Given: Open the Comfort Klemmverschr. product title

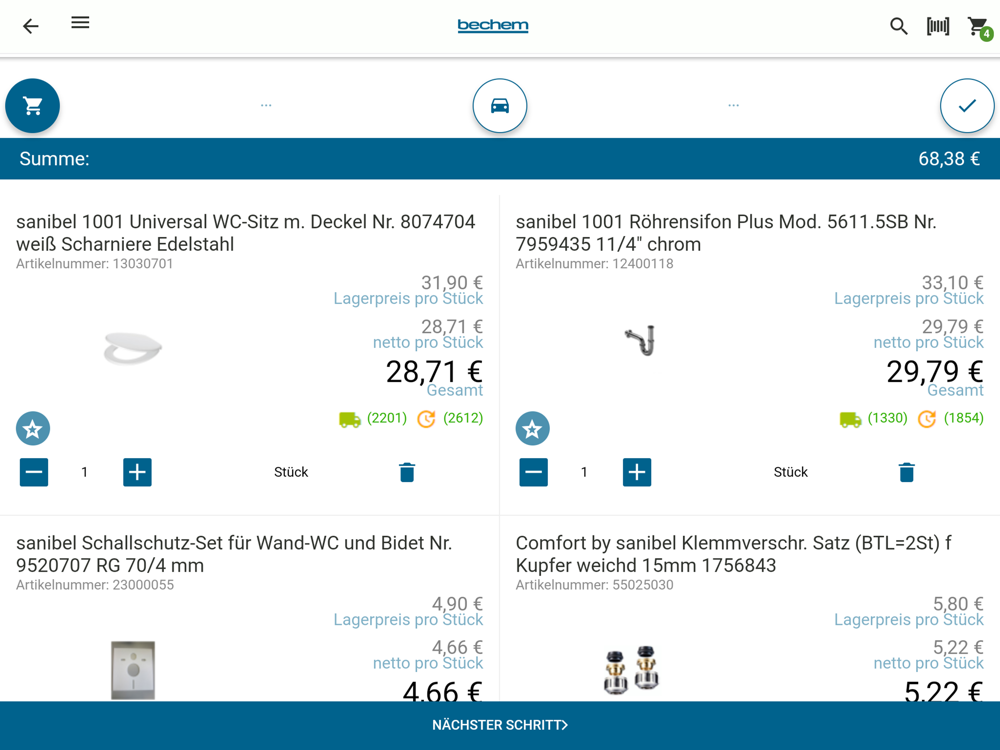Looking at the screenshot, I should tap(733, 554).
